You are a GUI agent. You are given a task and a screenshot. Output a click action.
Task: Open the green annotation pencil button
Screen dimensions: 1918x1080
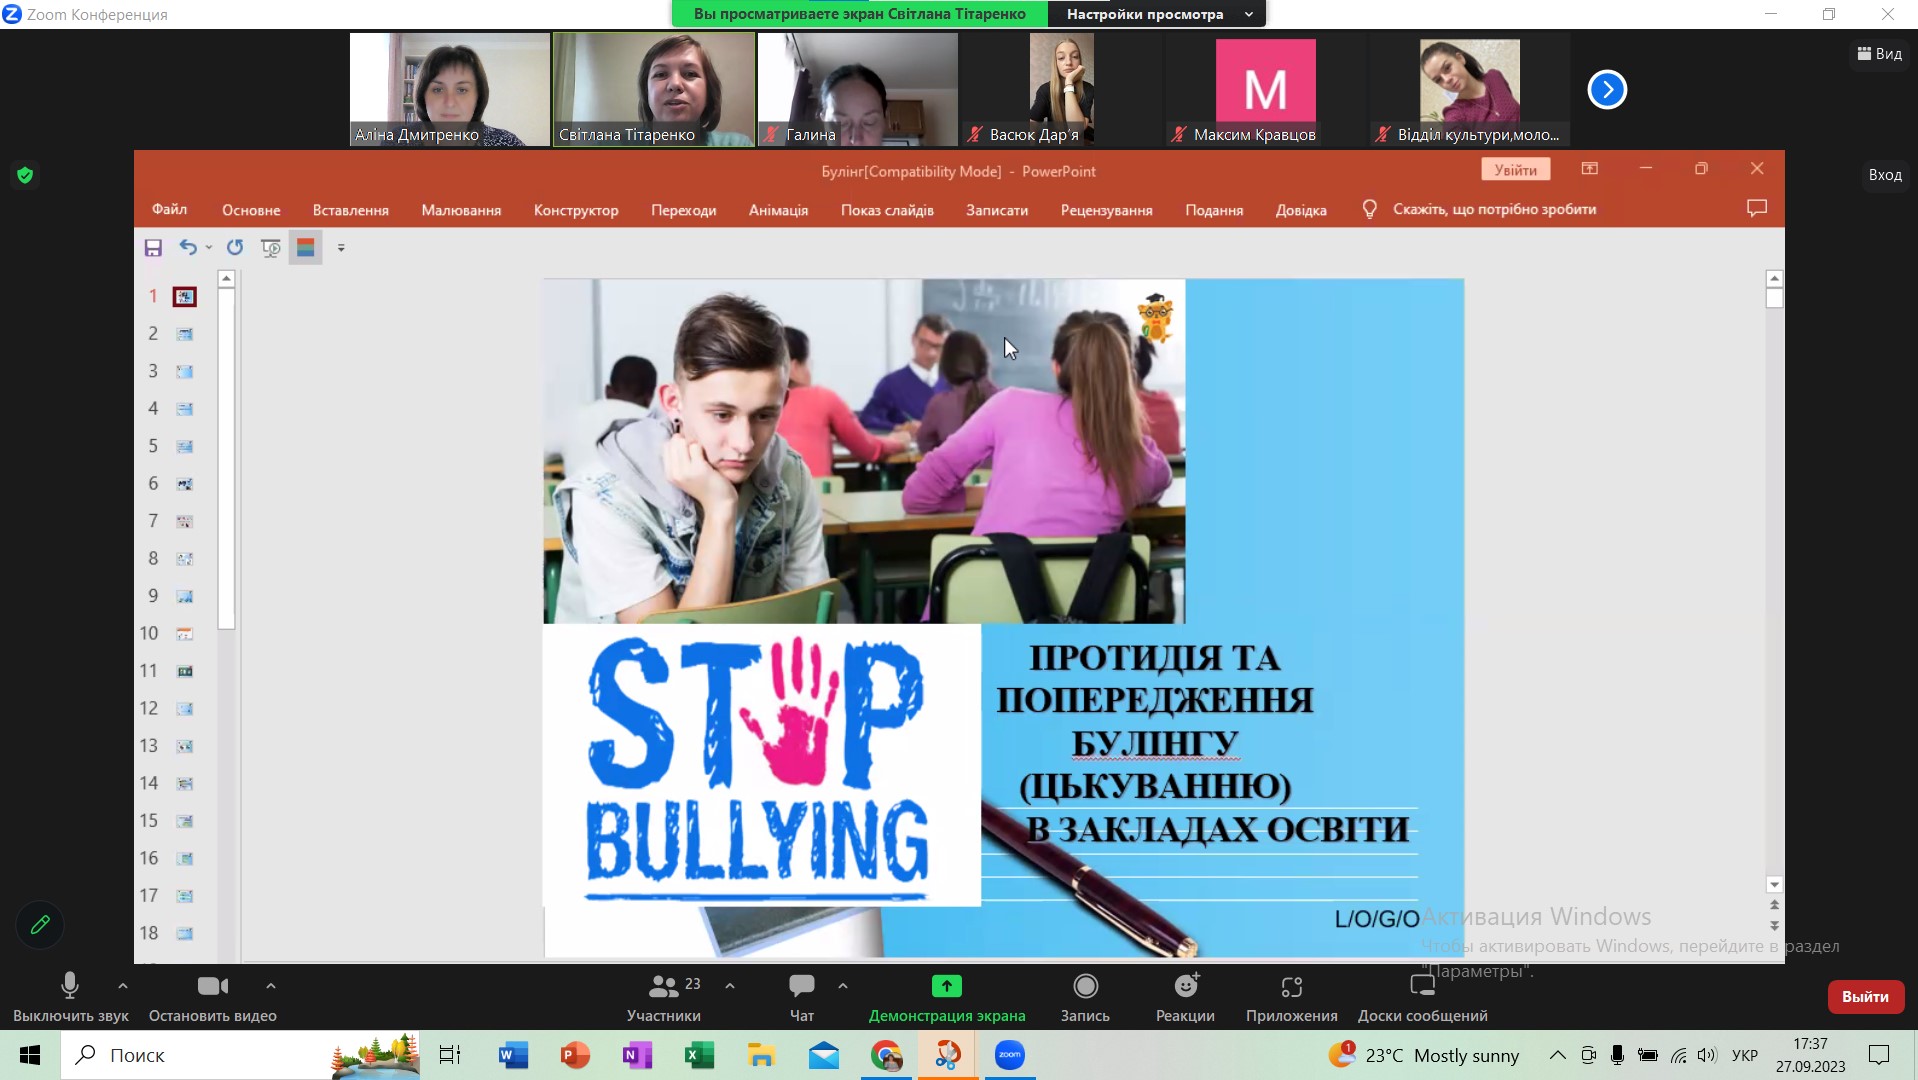[40, 925]
